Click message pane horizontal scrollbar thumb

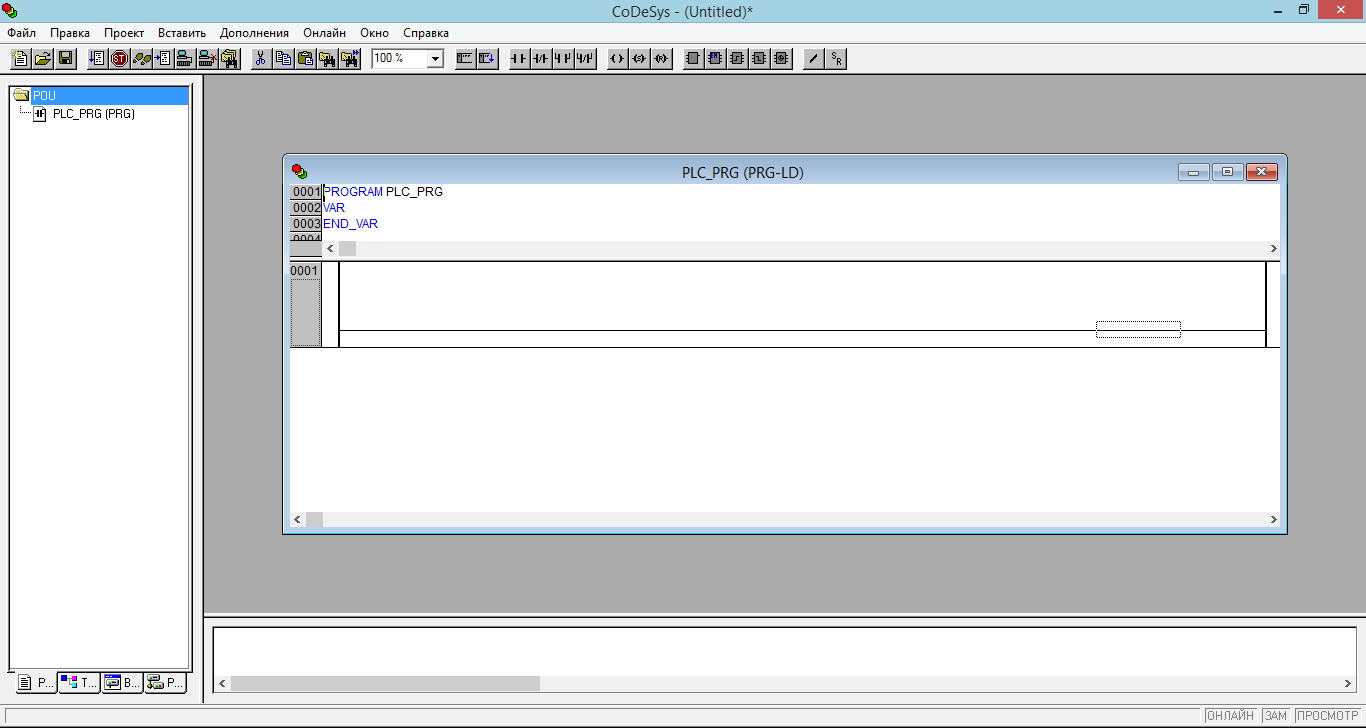385,684
